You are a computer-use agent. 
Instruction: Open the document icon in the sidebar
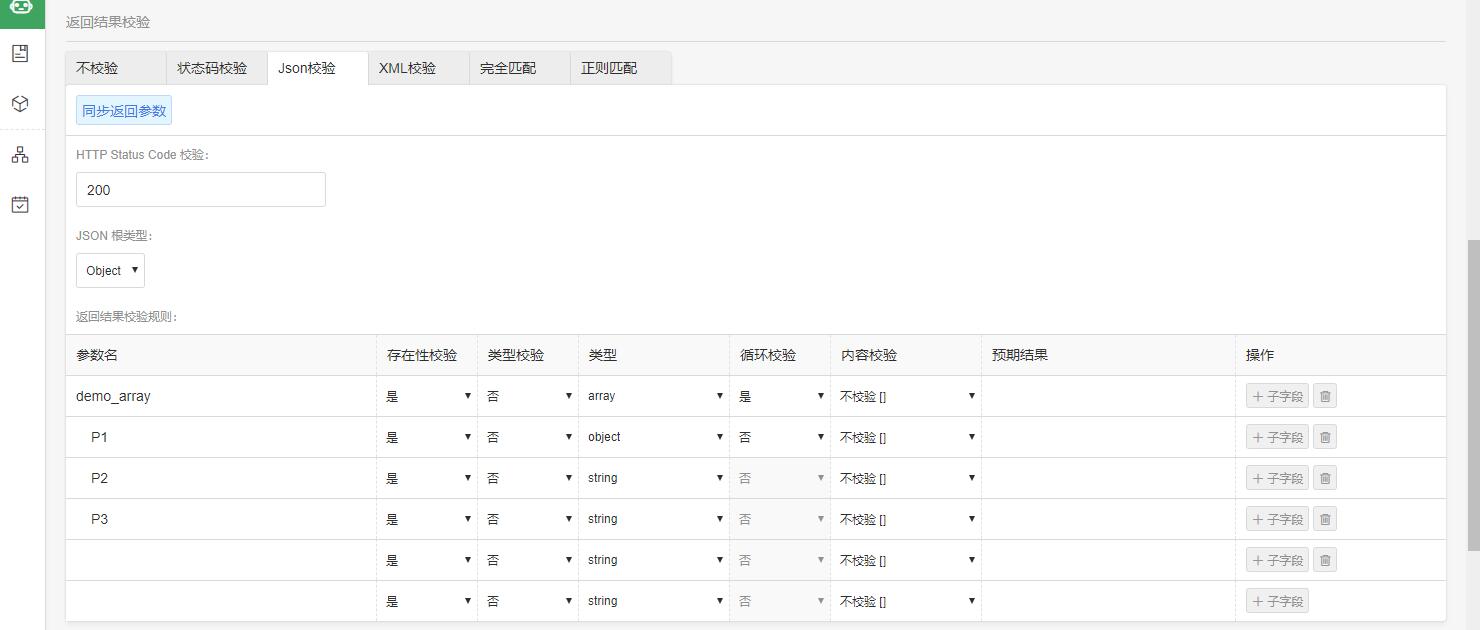coord(20,54)
